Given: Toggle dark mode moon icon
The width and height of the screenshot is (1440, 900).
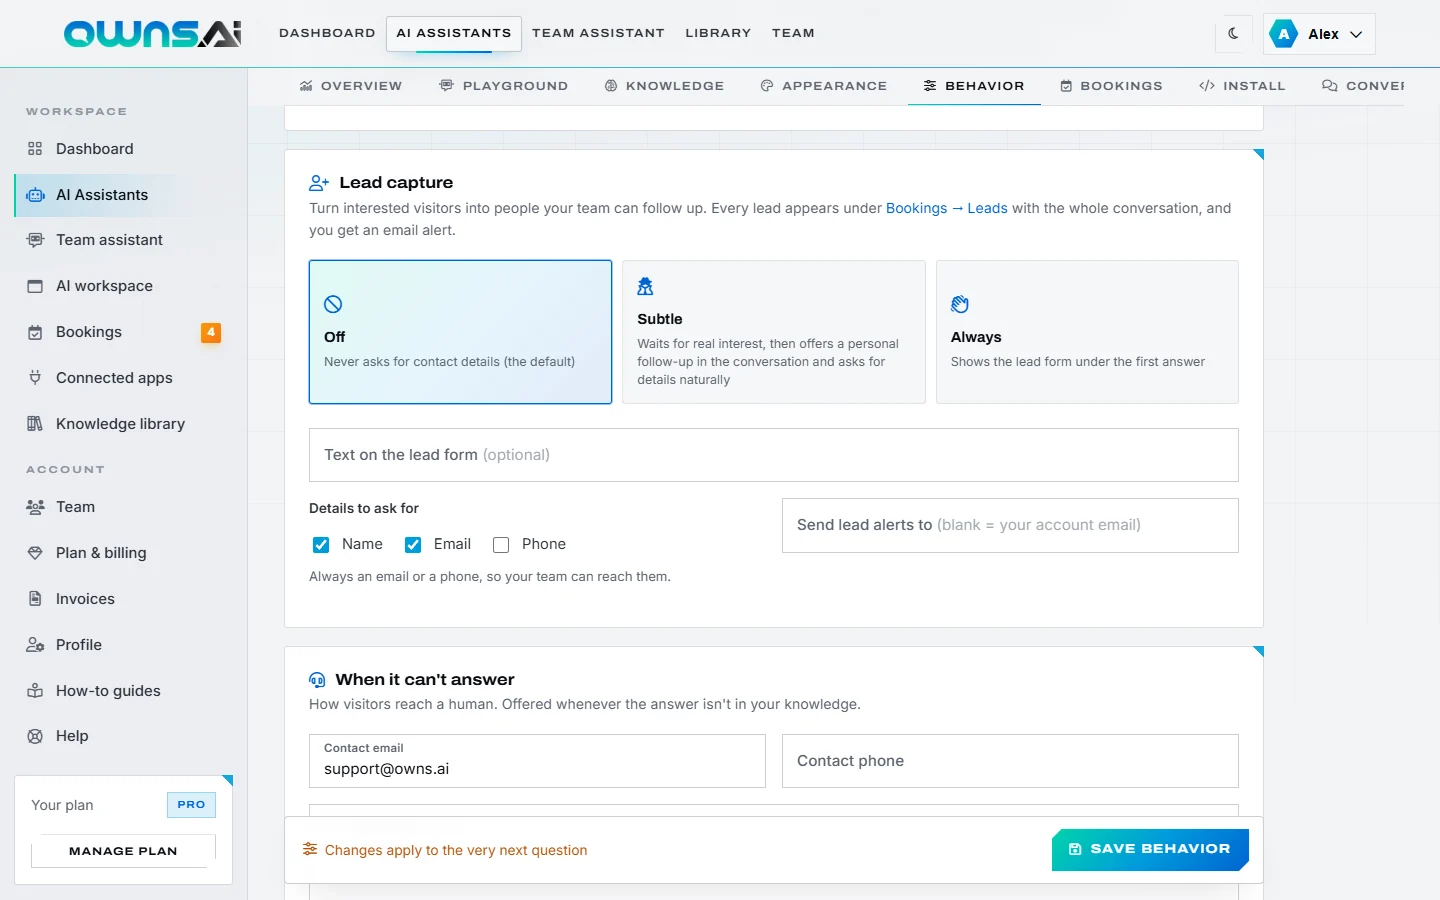Looking at the screenshot, I should point(1233,33).
